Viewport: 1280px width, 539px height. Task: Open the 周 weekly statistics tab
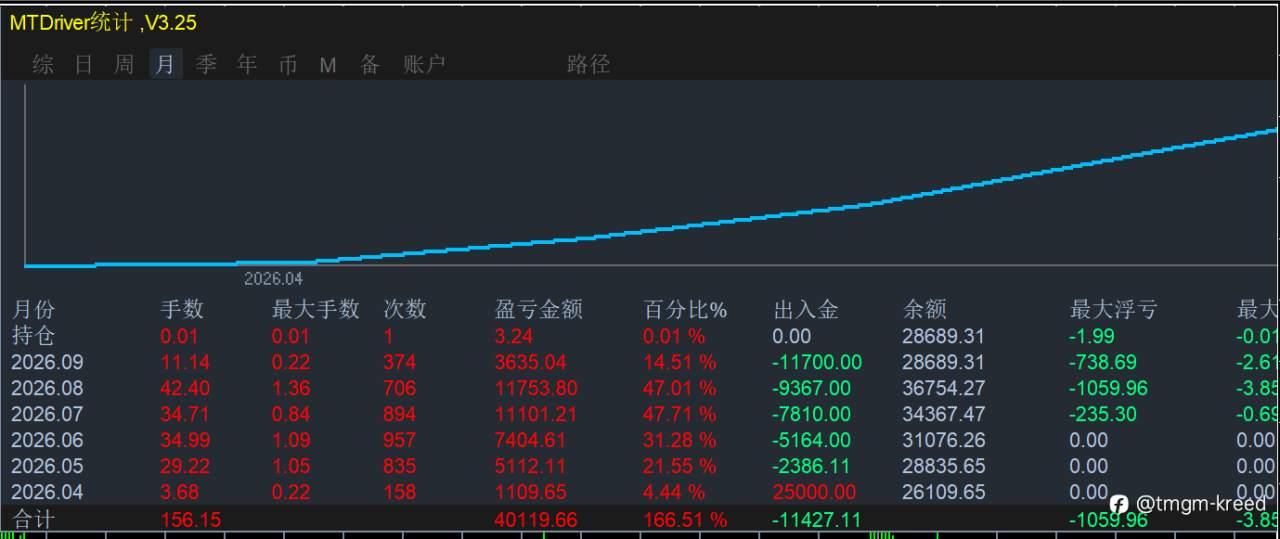click(x=124, y=65)
